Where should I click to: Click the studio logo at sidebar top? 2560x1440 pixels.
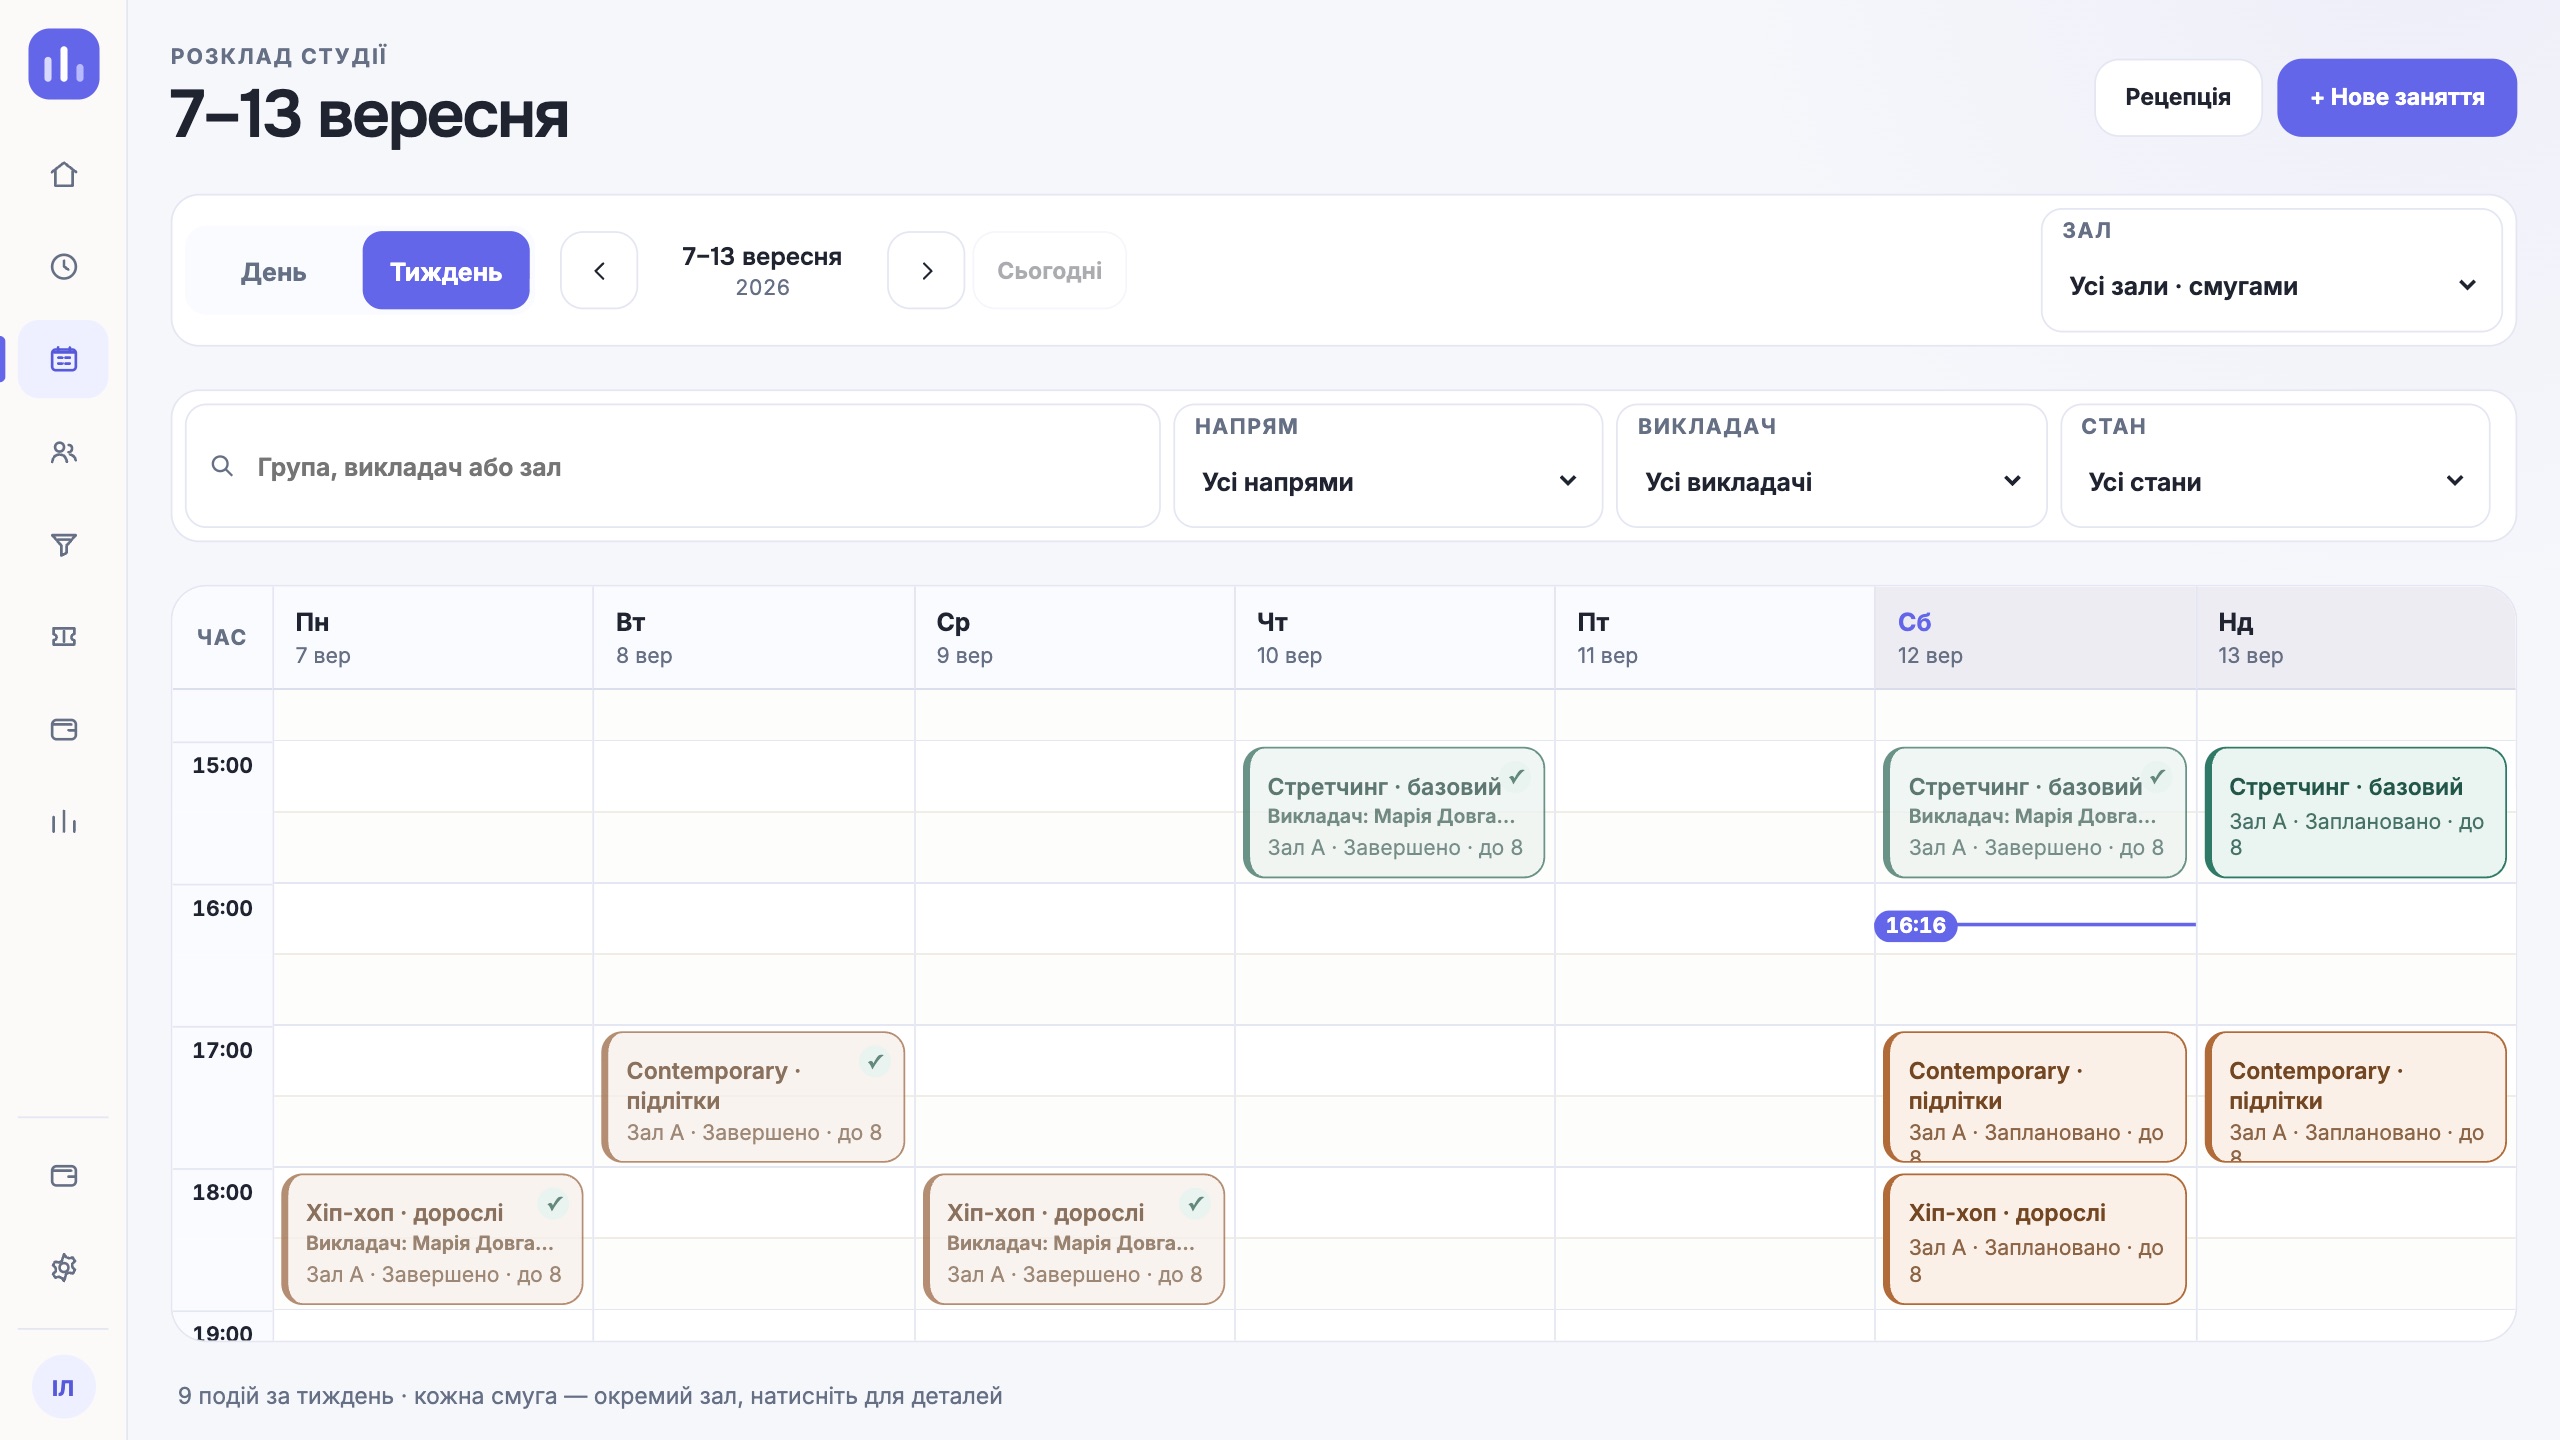click(x=64, y=64)
